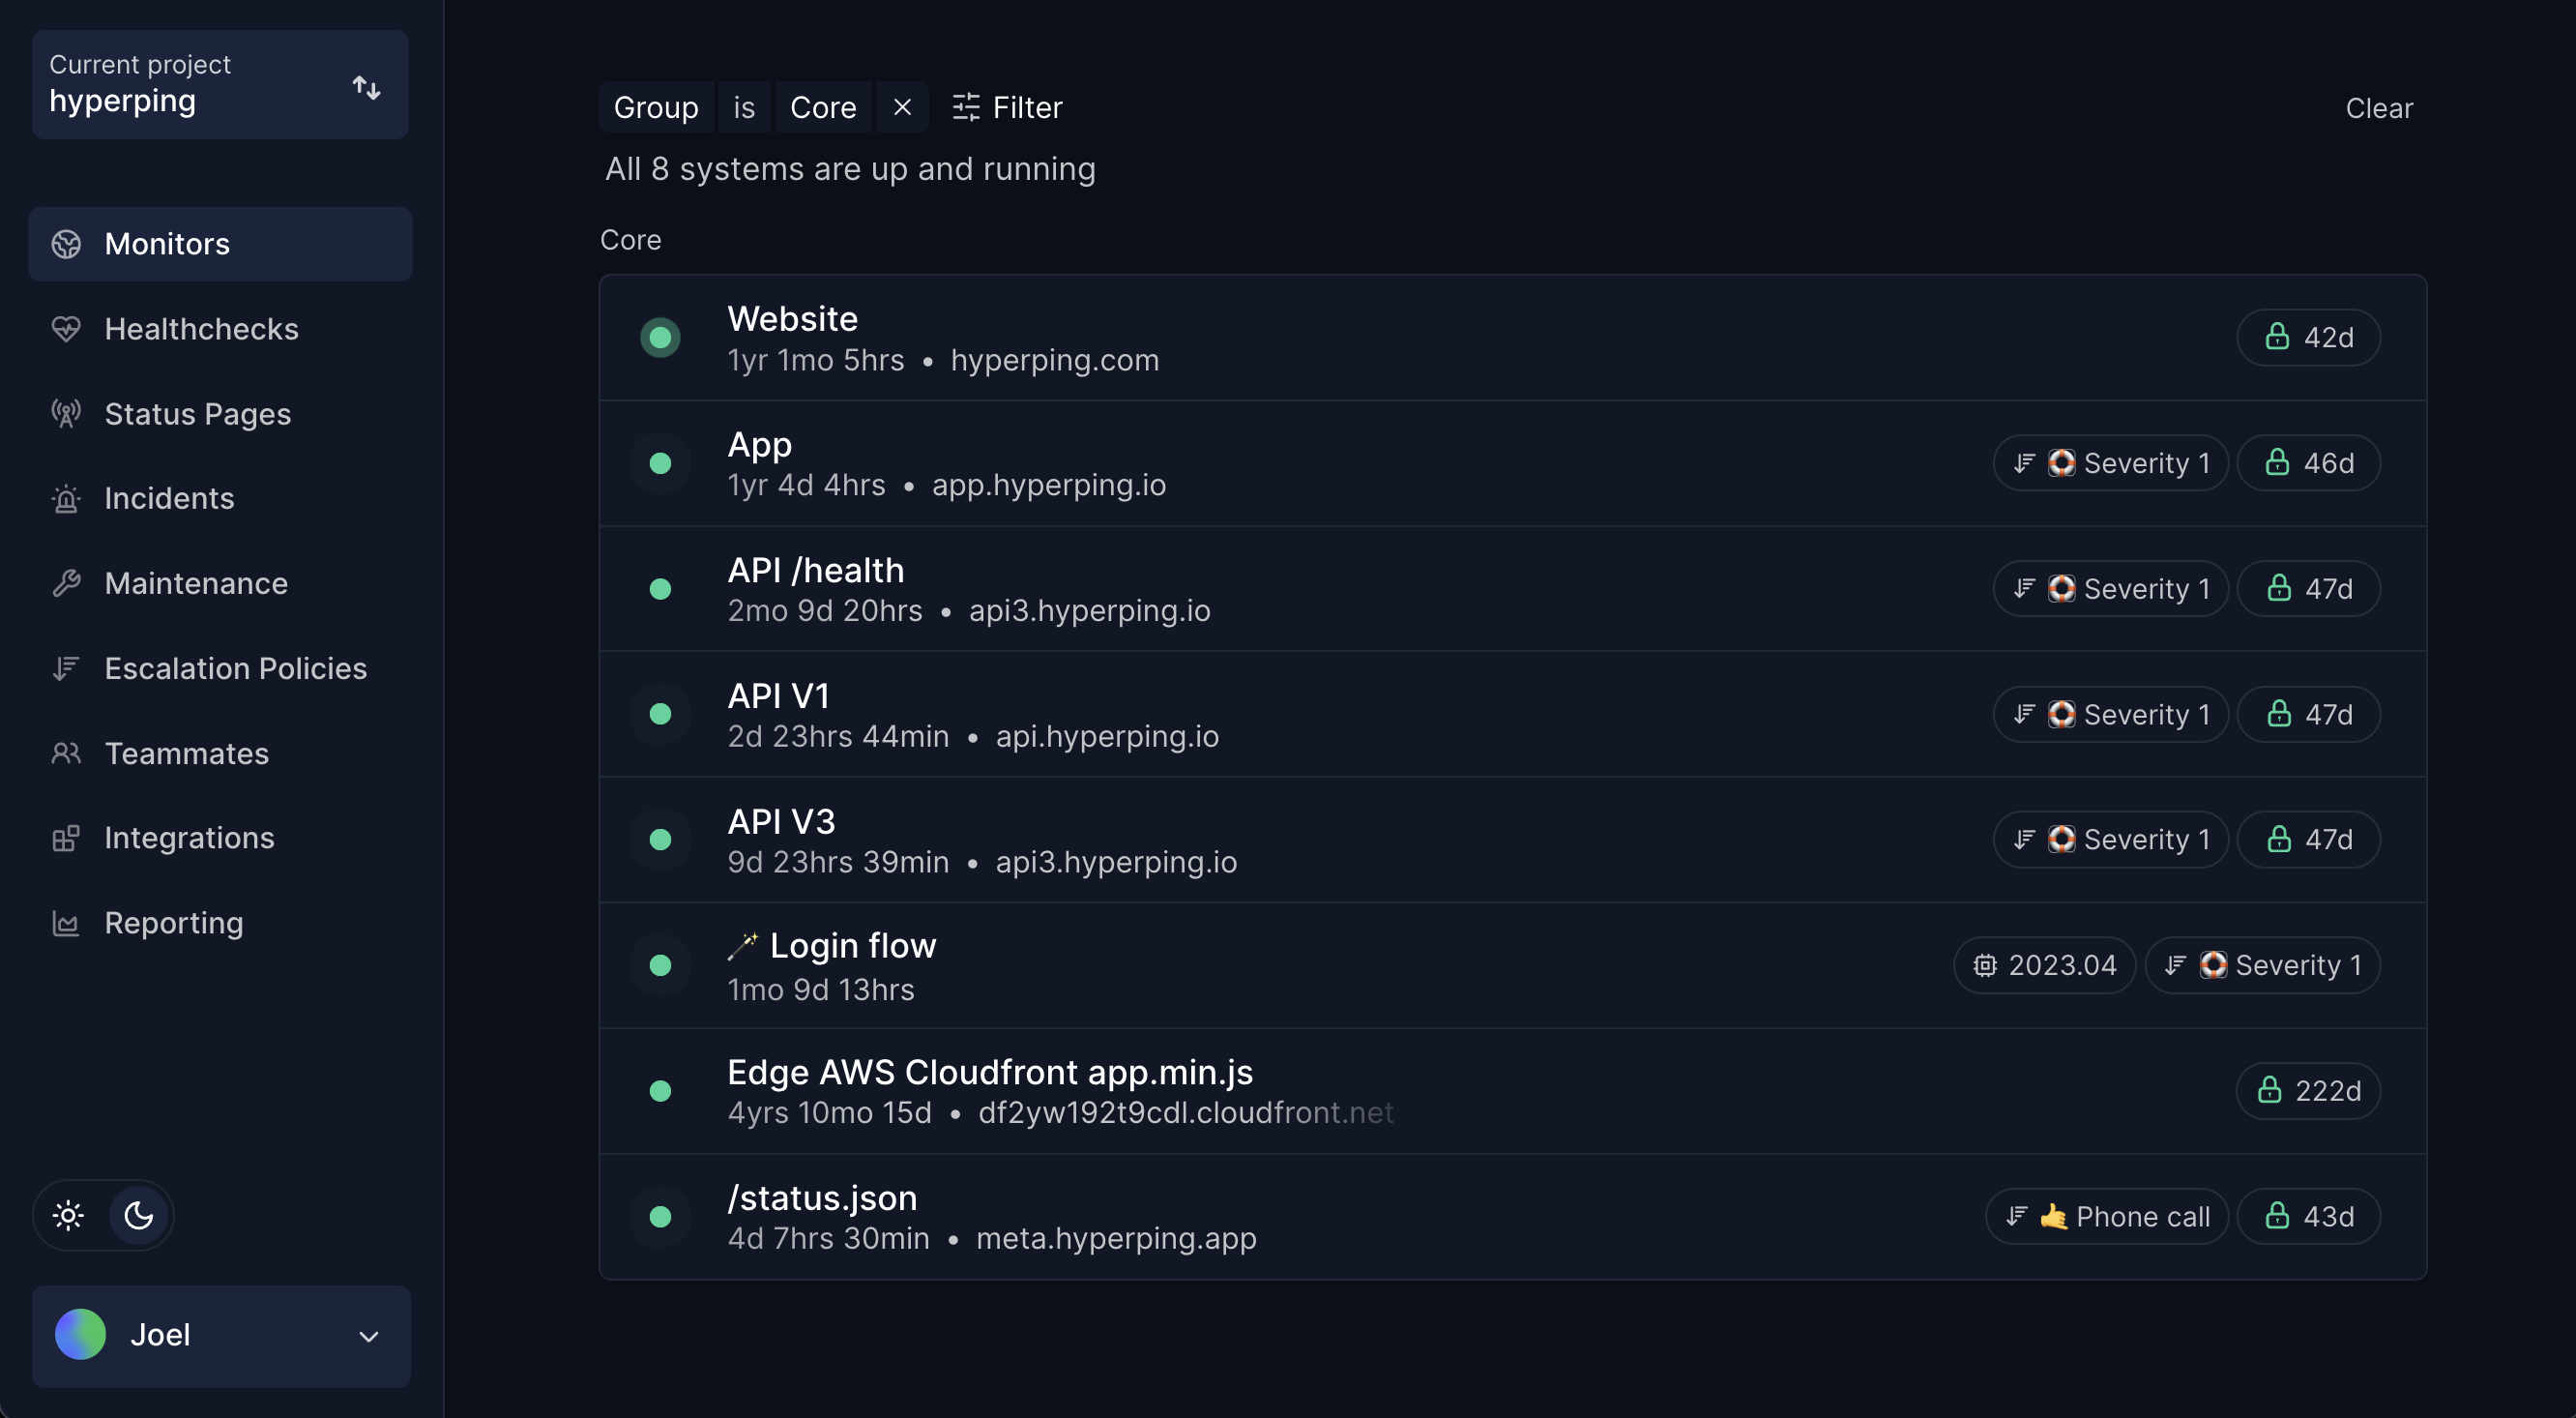
Task: Open Edge AWS Cloudfront app.min.js monitor
Action: point(1512,1092)
